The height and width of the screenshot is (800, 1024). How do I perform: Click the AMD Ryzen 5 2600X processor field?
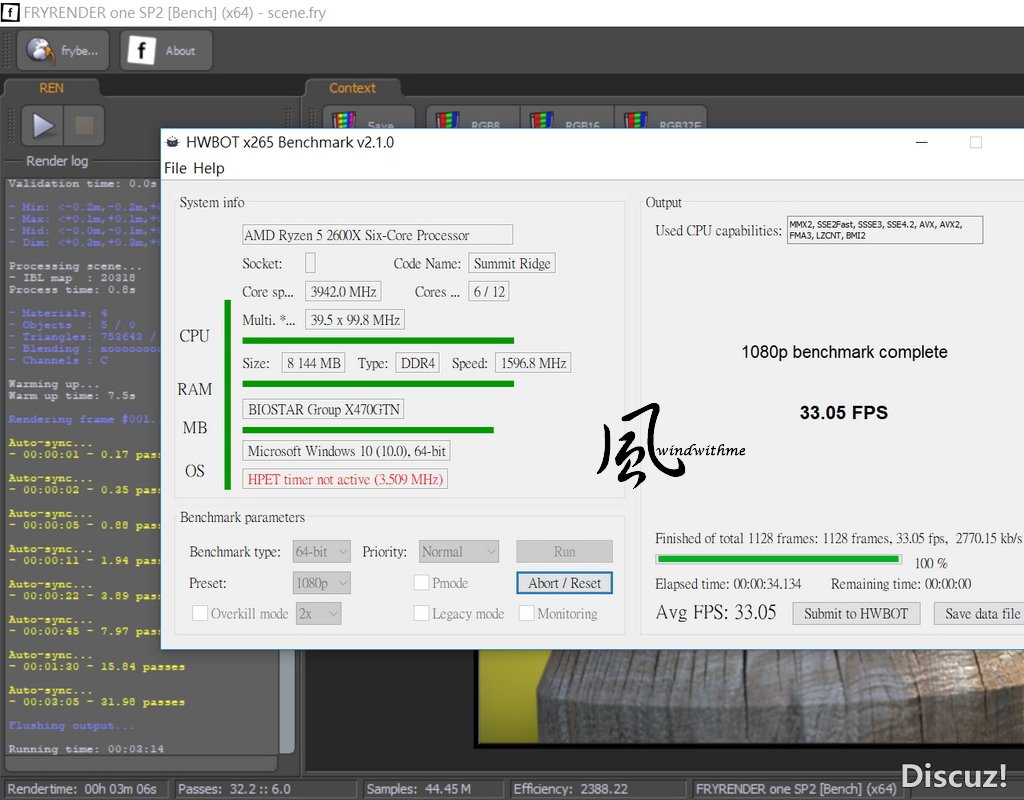pyautogui.click(x=377, y=235)
